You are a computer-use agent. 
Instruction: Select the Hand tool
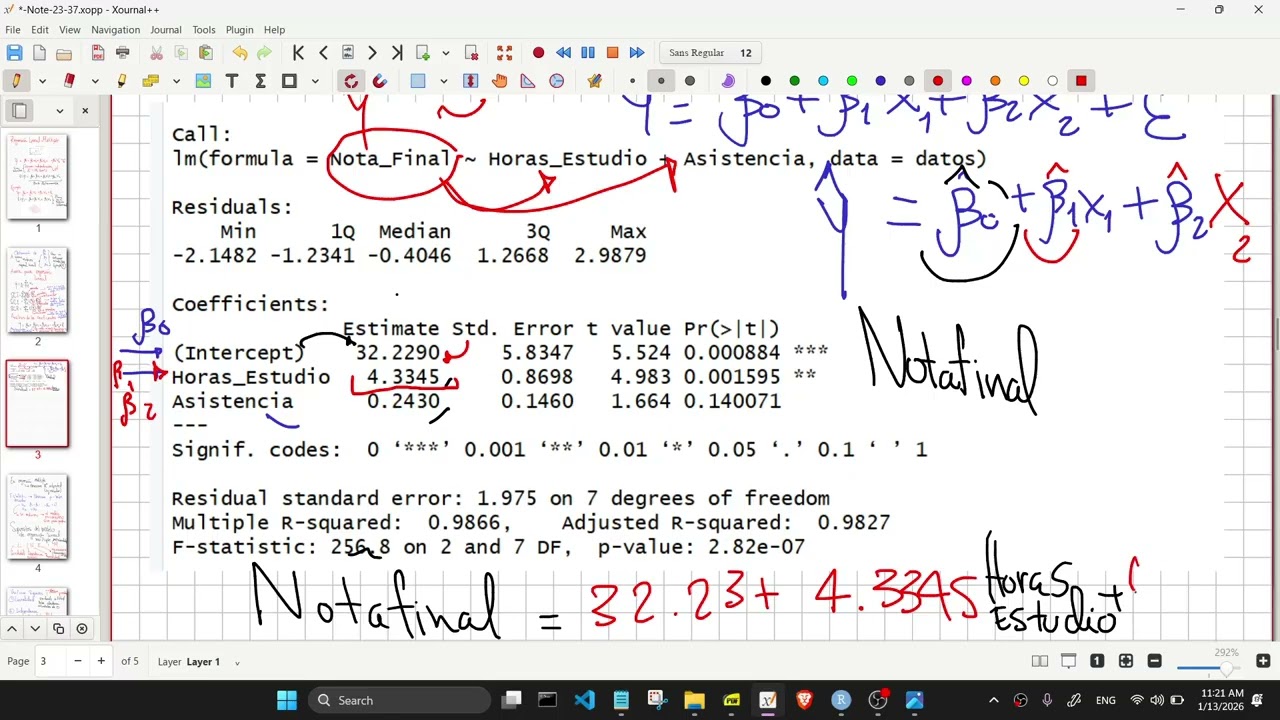pos(499,81)
